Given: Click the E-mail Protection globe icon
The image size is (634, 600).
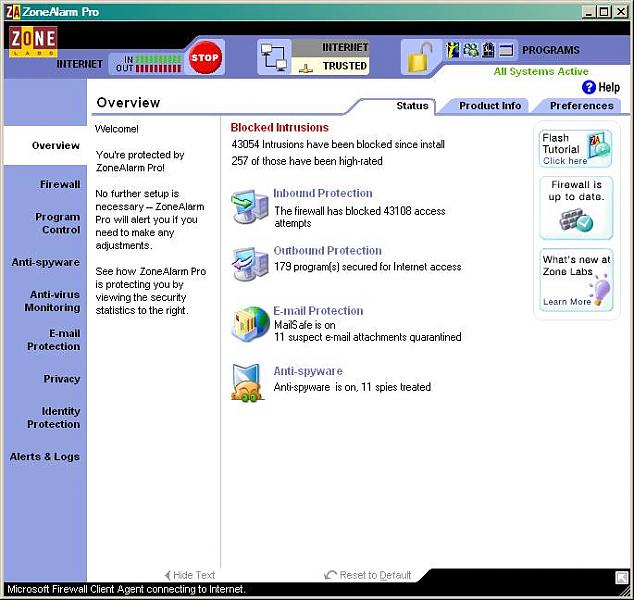Looking at the screenshot, I should point(251,324).
